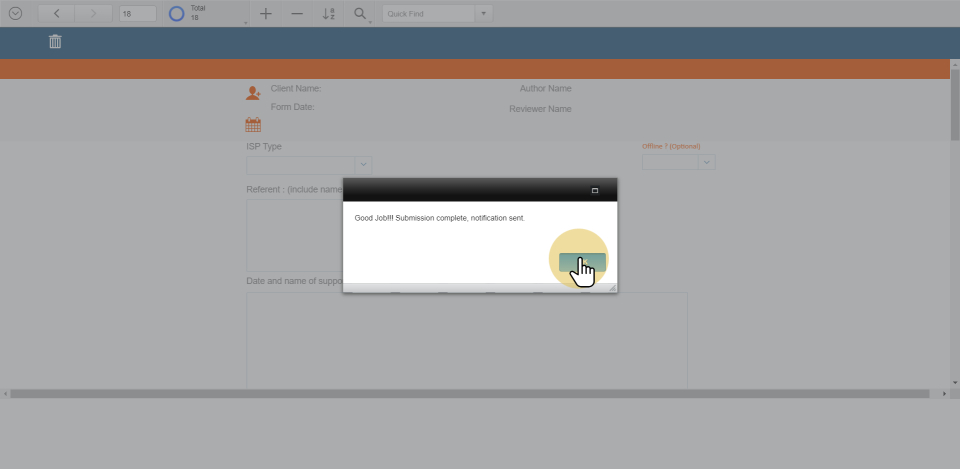Delete record with minus icon
This screenshot has width=960, height=469.
click(297, 13)
